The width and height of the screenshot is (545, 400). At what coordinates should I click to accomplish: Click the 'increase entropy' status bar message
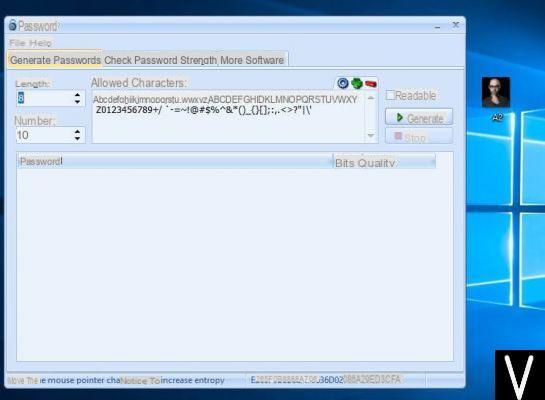[192, 380]
